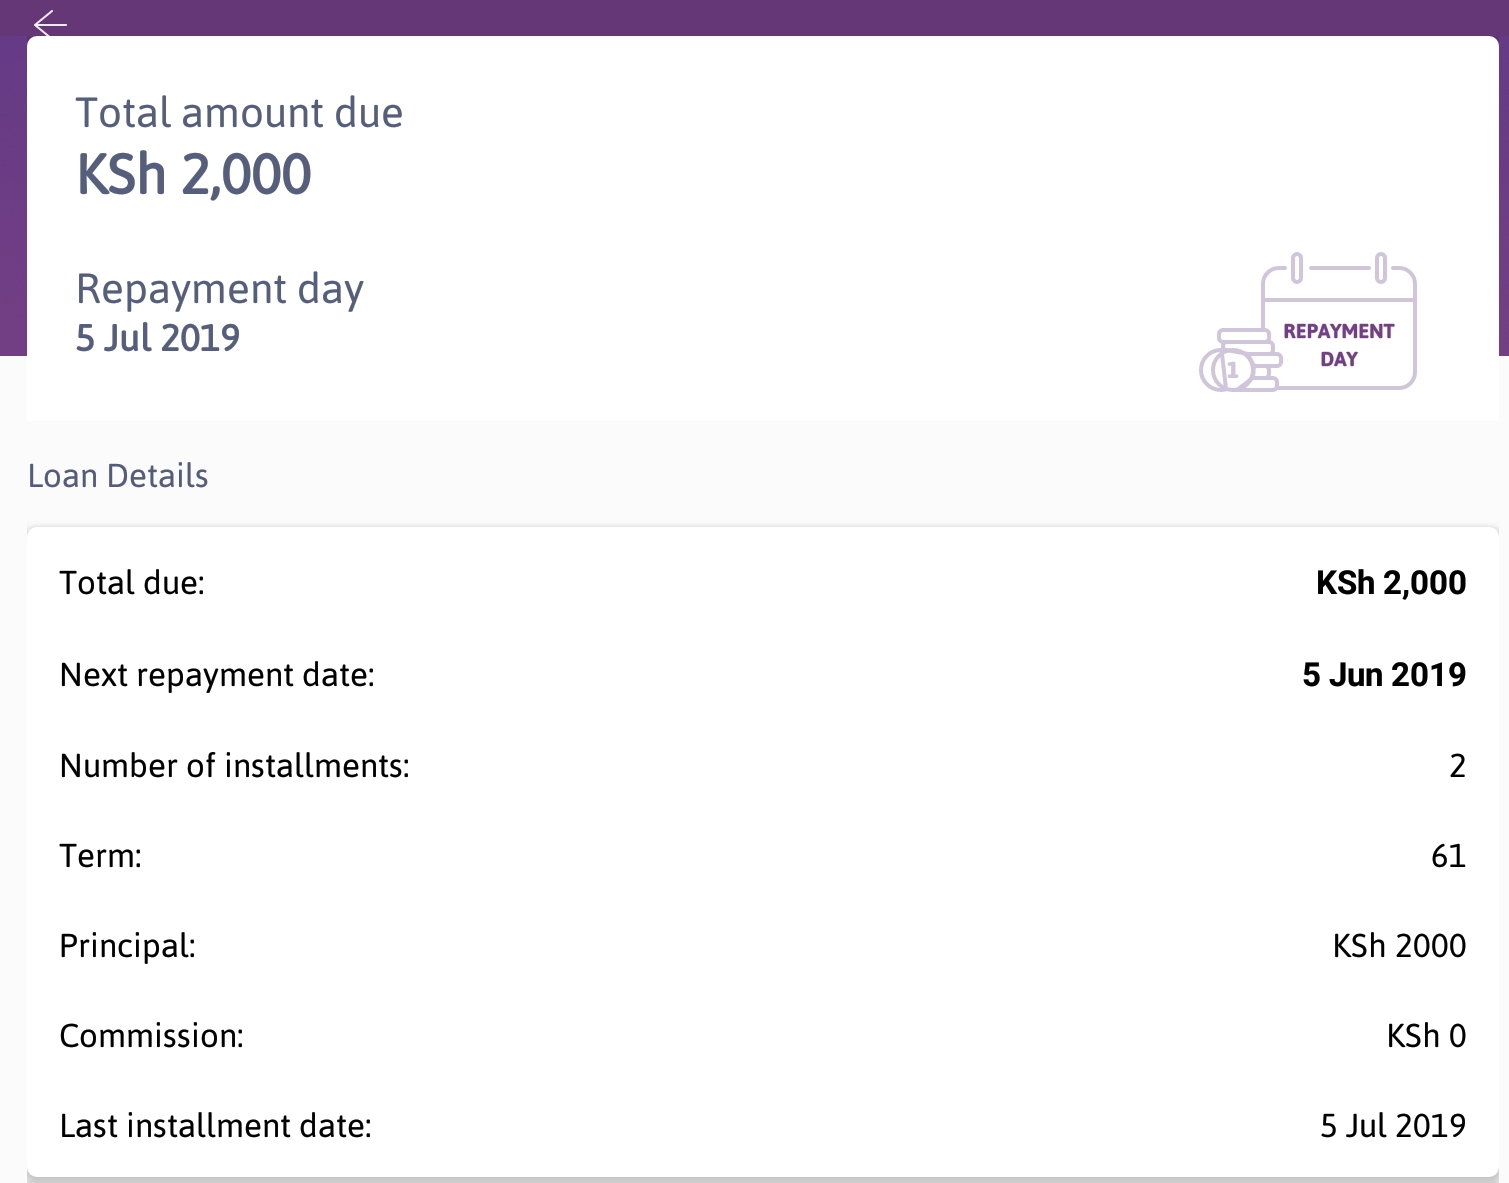
Task: Select the installments count value 2
Action: (1457, 766)
